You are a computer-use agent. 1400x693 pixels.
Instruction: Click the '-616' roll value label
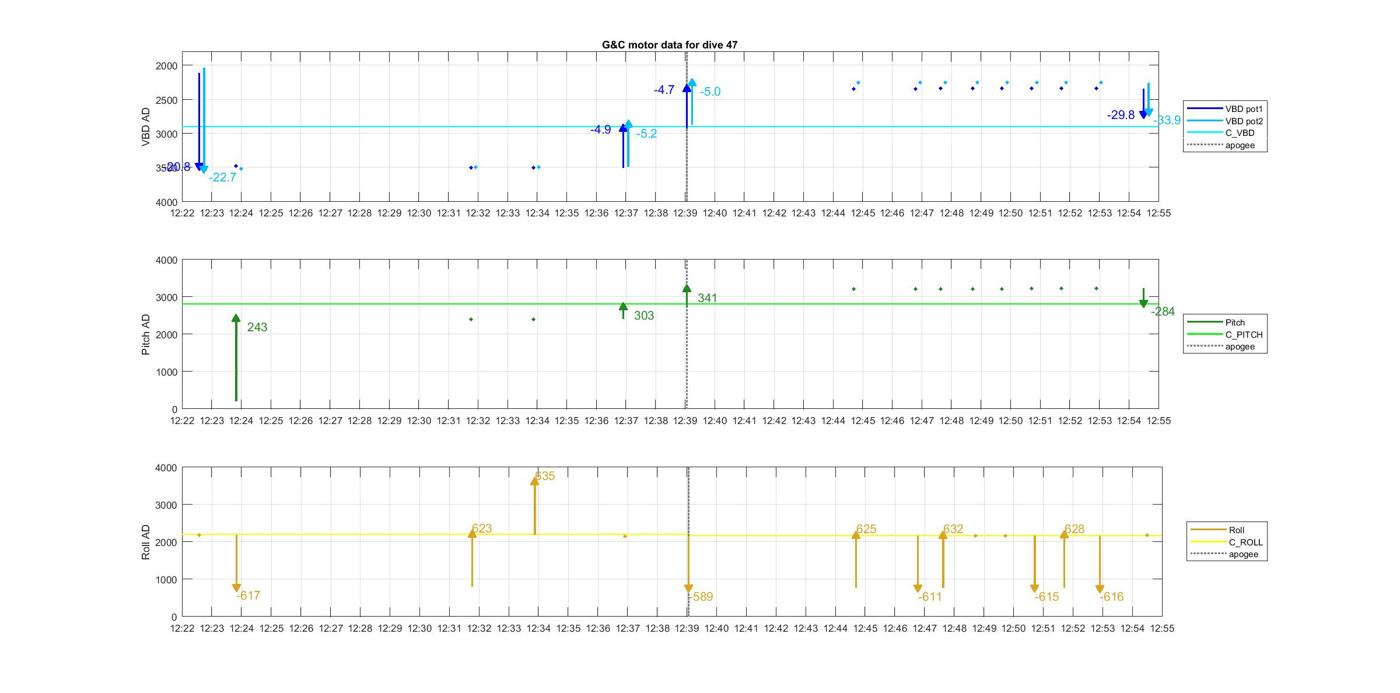tap(1112, 597)
